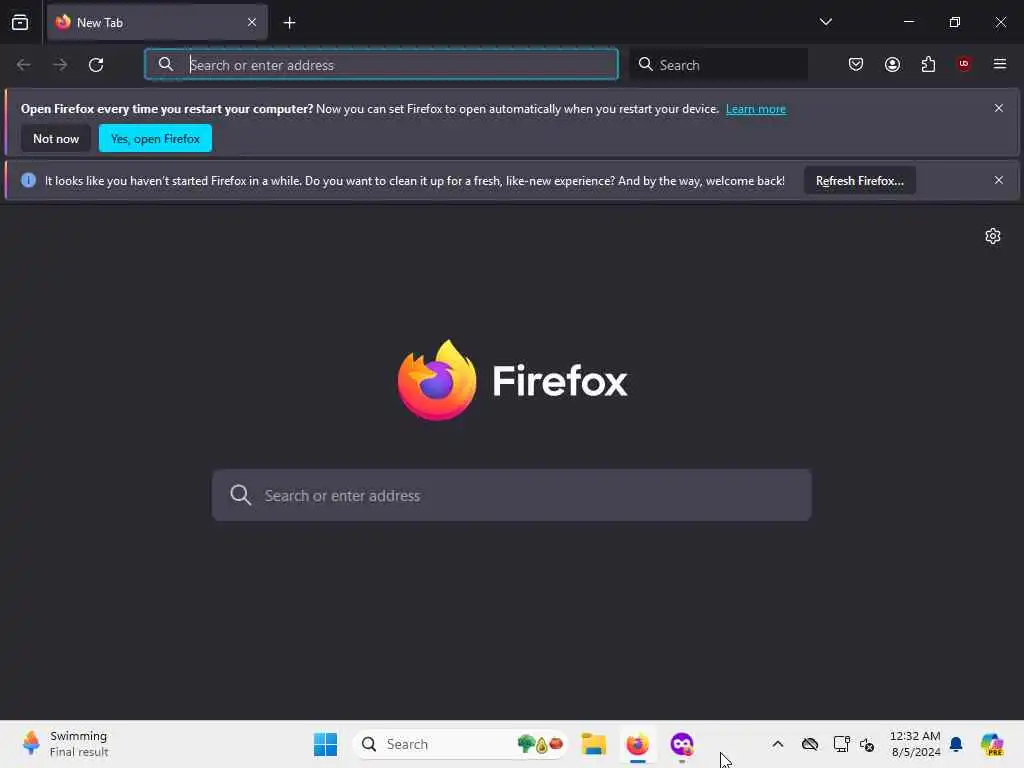1024x768 pixels.
Task: Click the OneDrive cloud tray icon
Action: pos(810,744)
